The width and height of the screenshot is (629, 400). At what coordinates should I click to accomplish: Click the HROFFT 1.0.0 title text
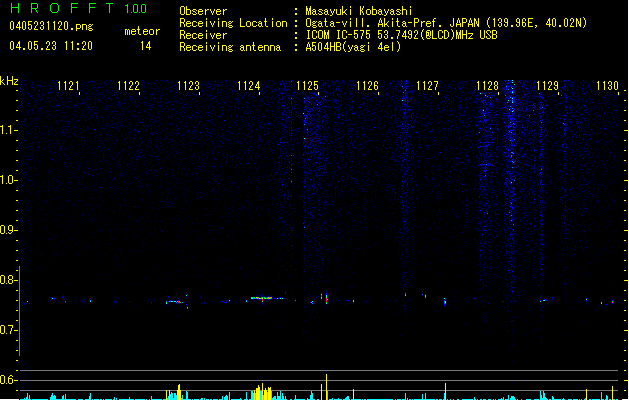[x=78, y=8]
